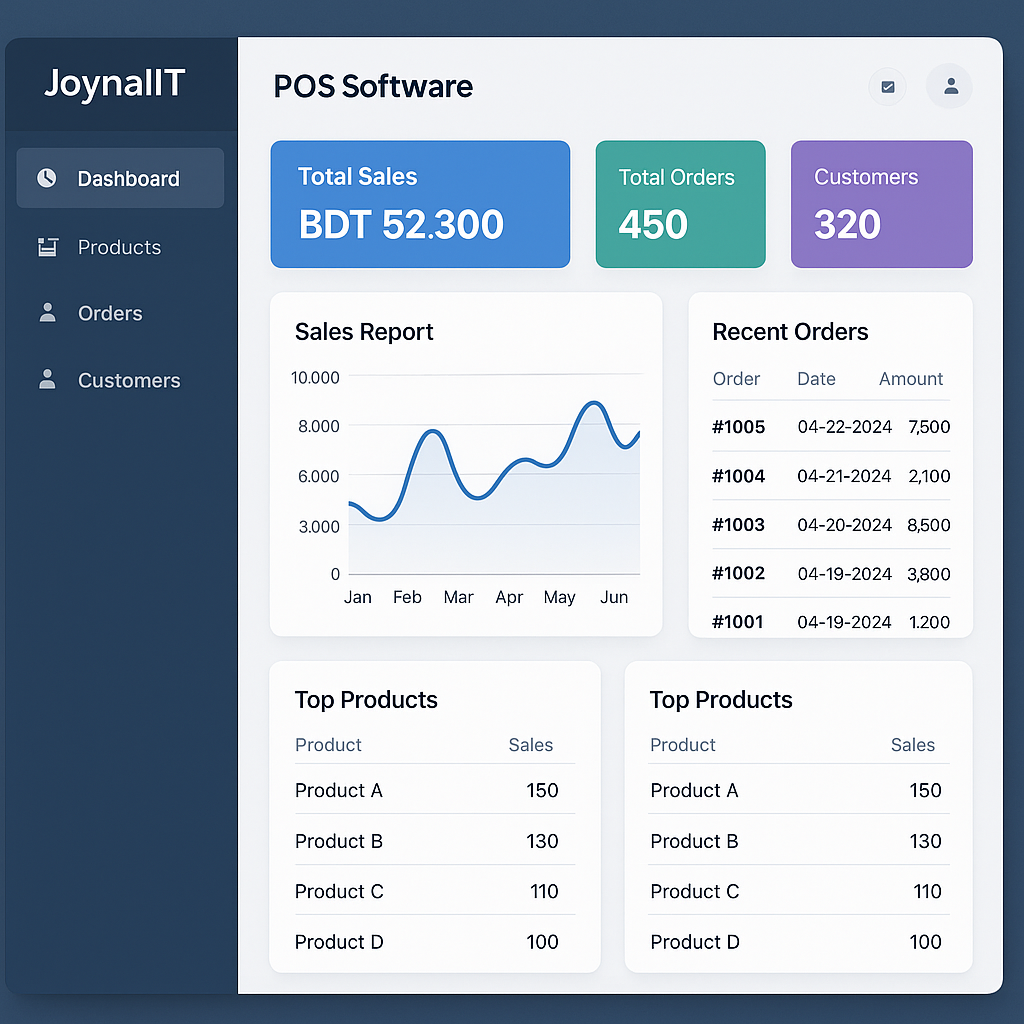This screenshot has width=1024, height=1024.
Task: Click the Products cart icon in sidebar
Action: (x=46, y=247)
